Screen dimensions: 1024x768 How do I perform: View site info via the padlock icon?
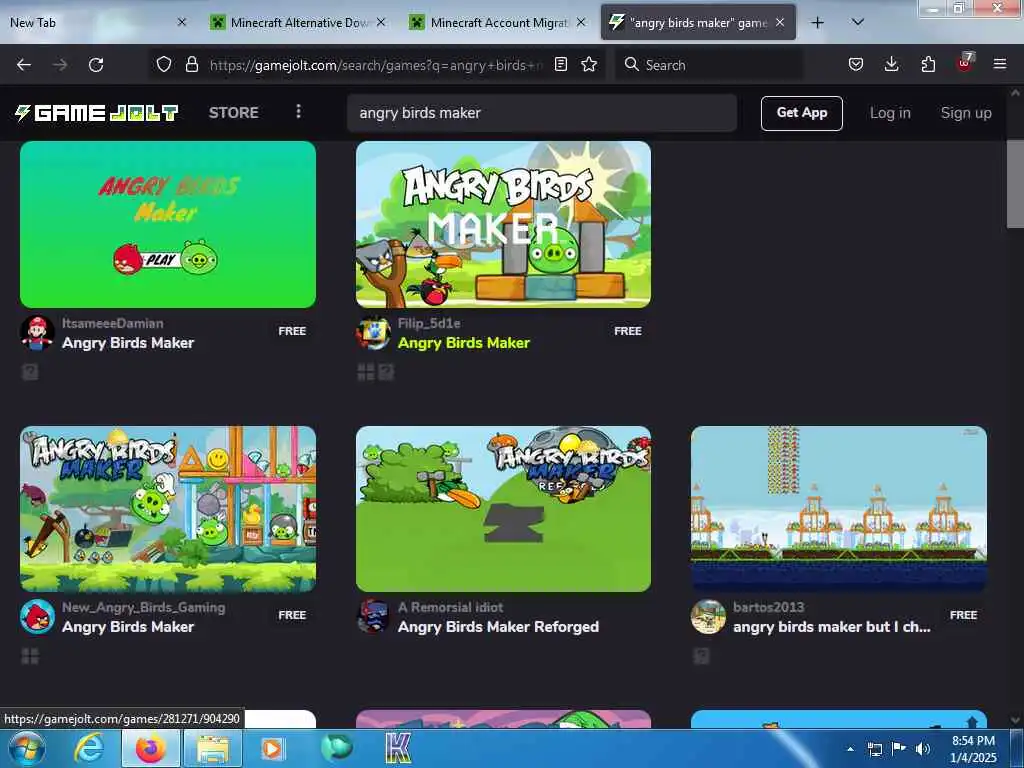pos(191,64)
